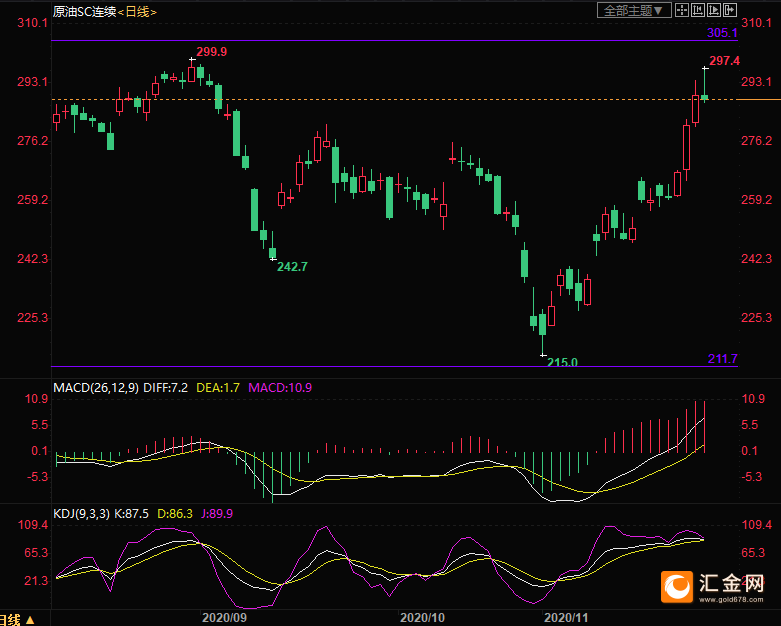
Task: Click the 259.2 right price axis label
Action: pos(756,200)
